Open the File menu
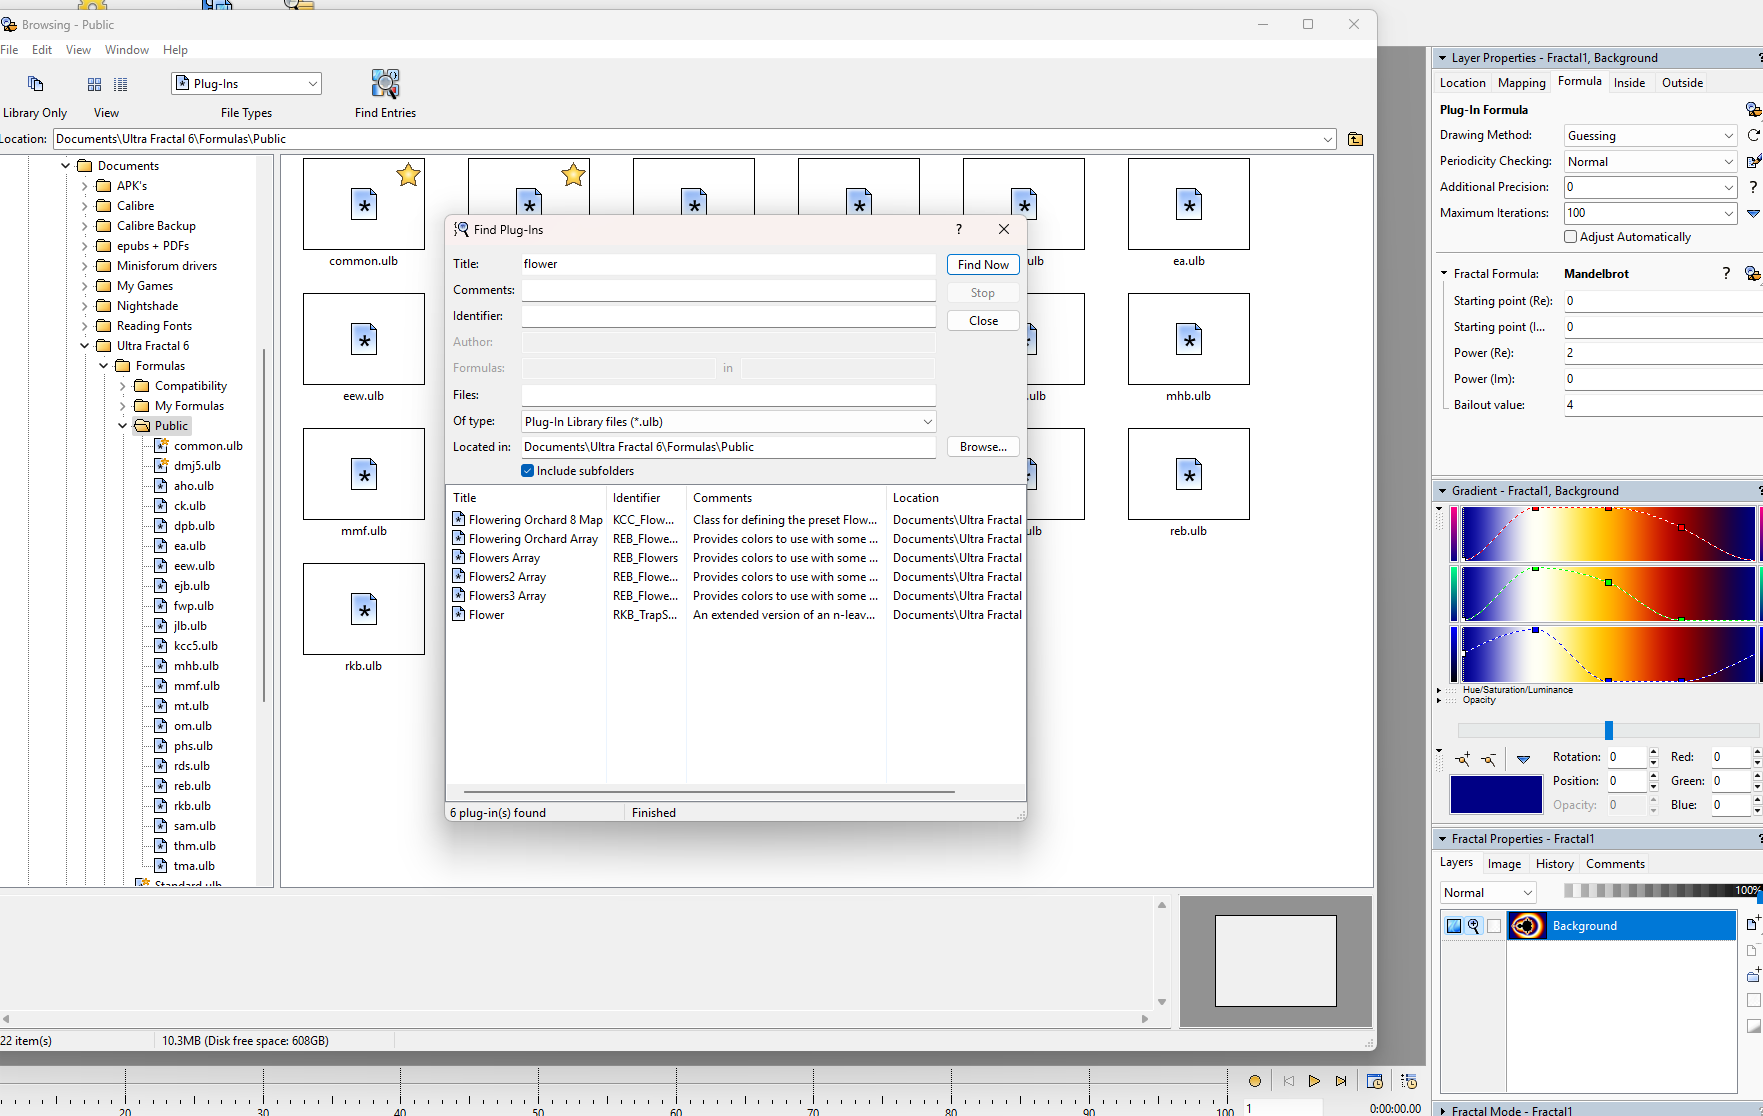 coord(9,50)
